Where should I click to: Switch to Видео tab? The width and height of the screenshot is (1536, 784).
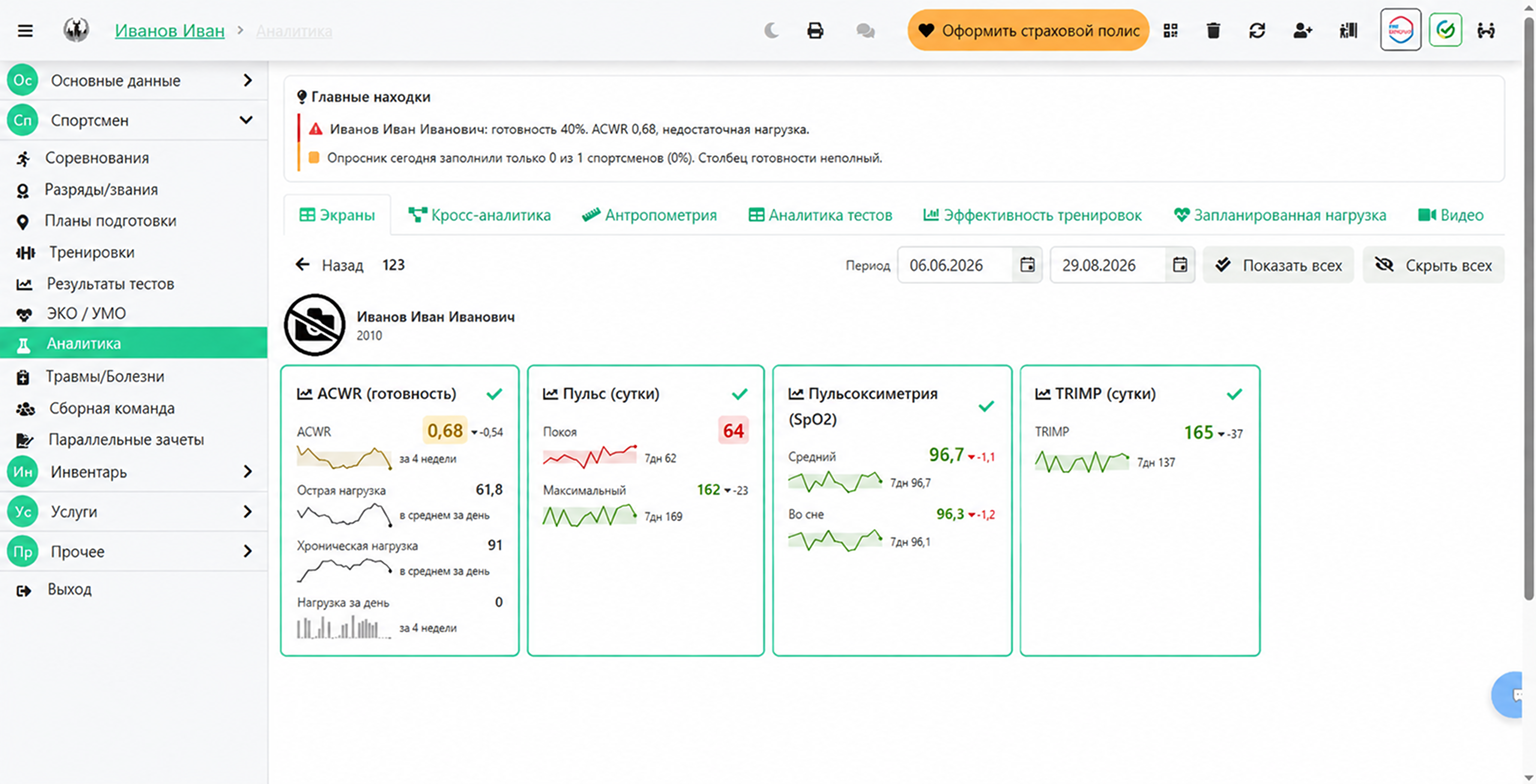point(1450,215)
